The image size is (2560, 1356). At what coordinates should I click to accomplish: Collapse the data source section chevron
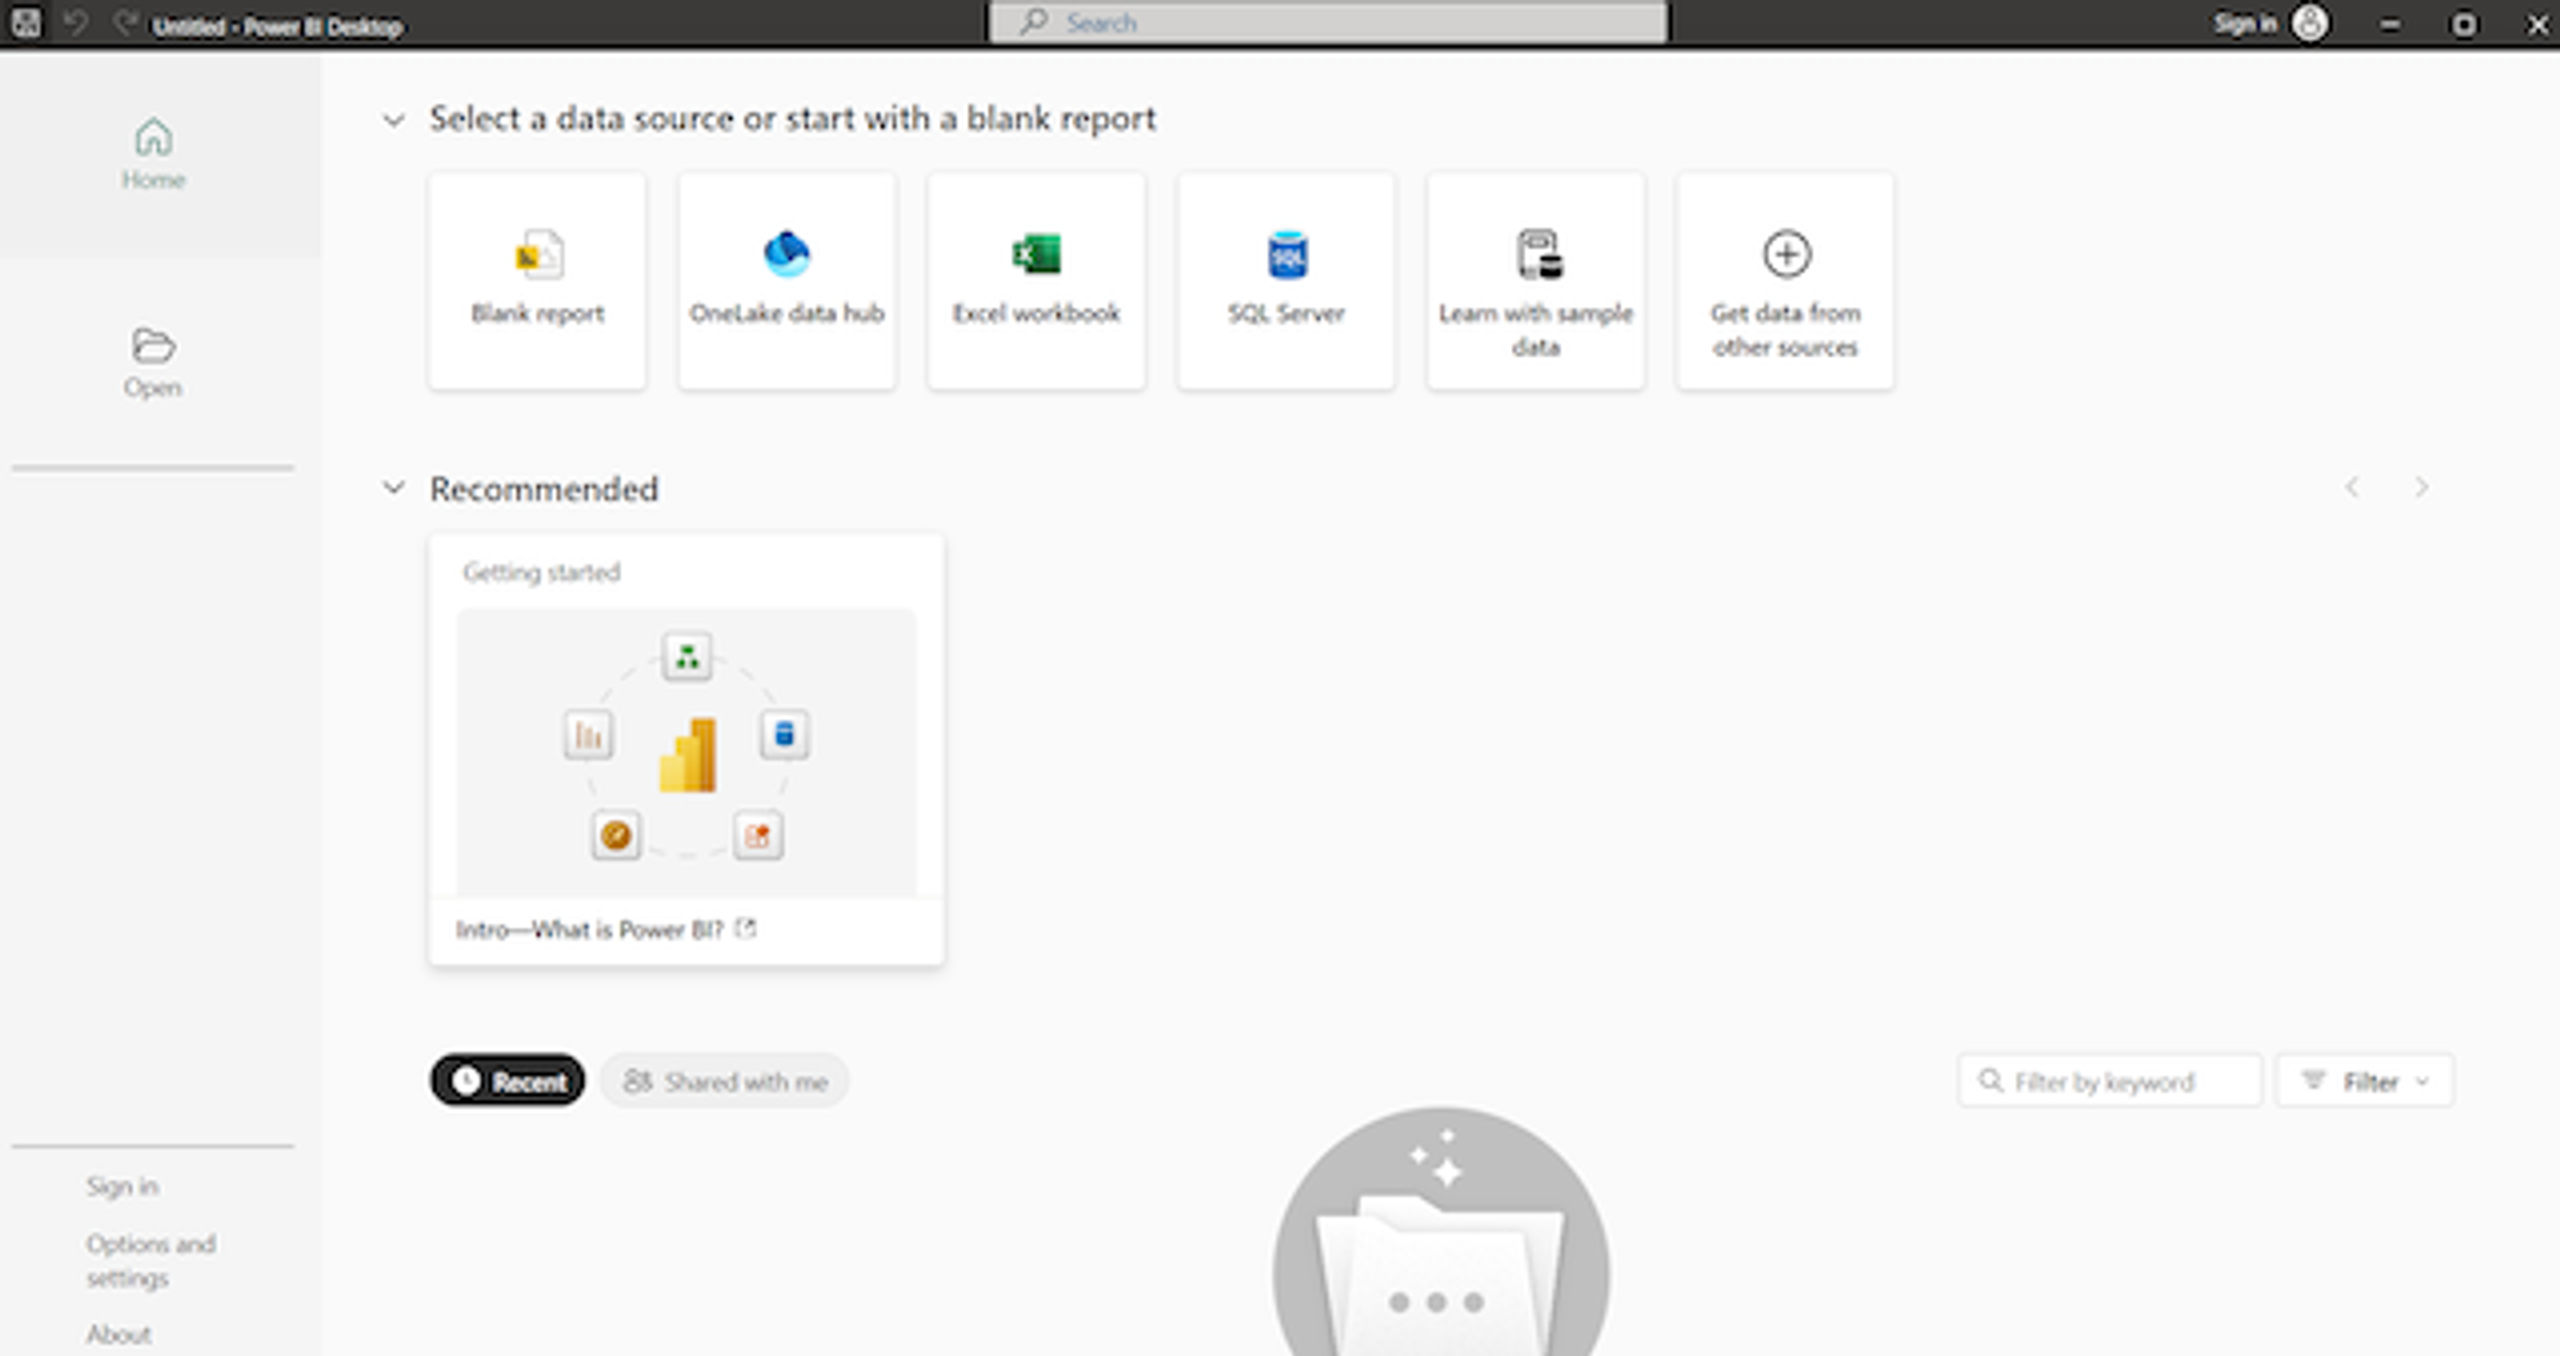[x=394, y=120]
